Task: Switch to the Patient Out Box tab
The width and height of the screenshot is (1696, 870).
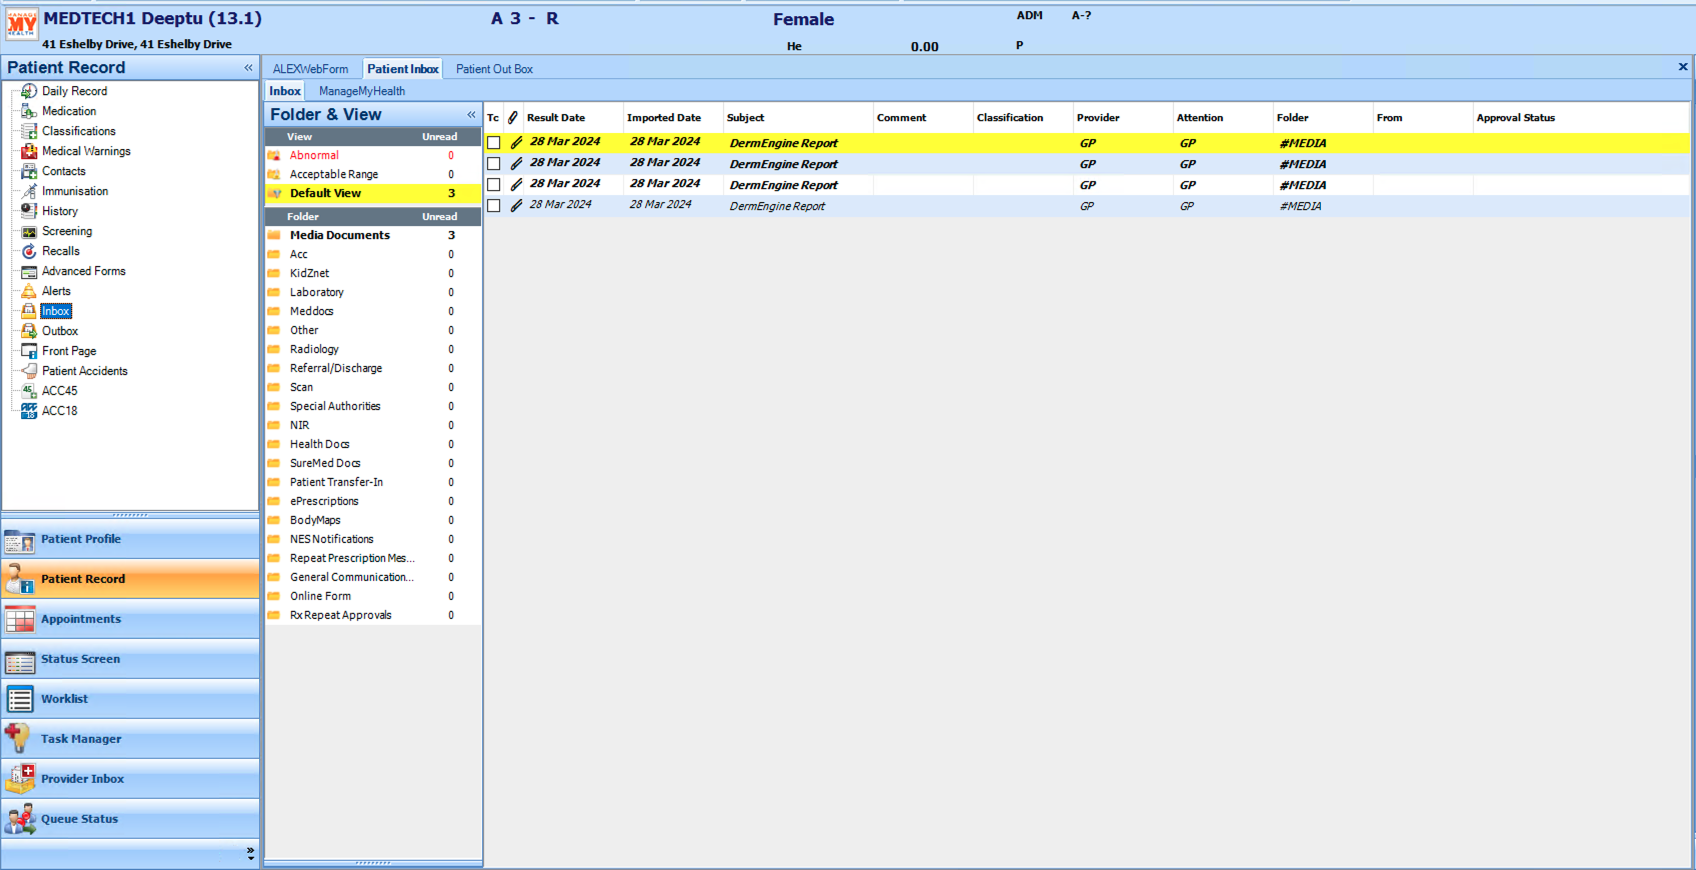Action: (x=494, y=69)
